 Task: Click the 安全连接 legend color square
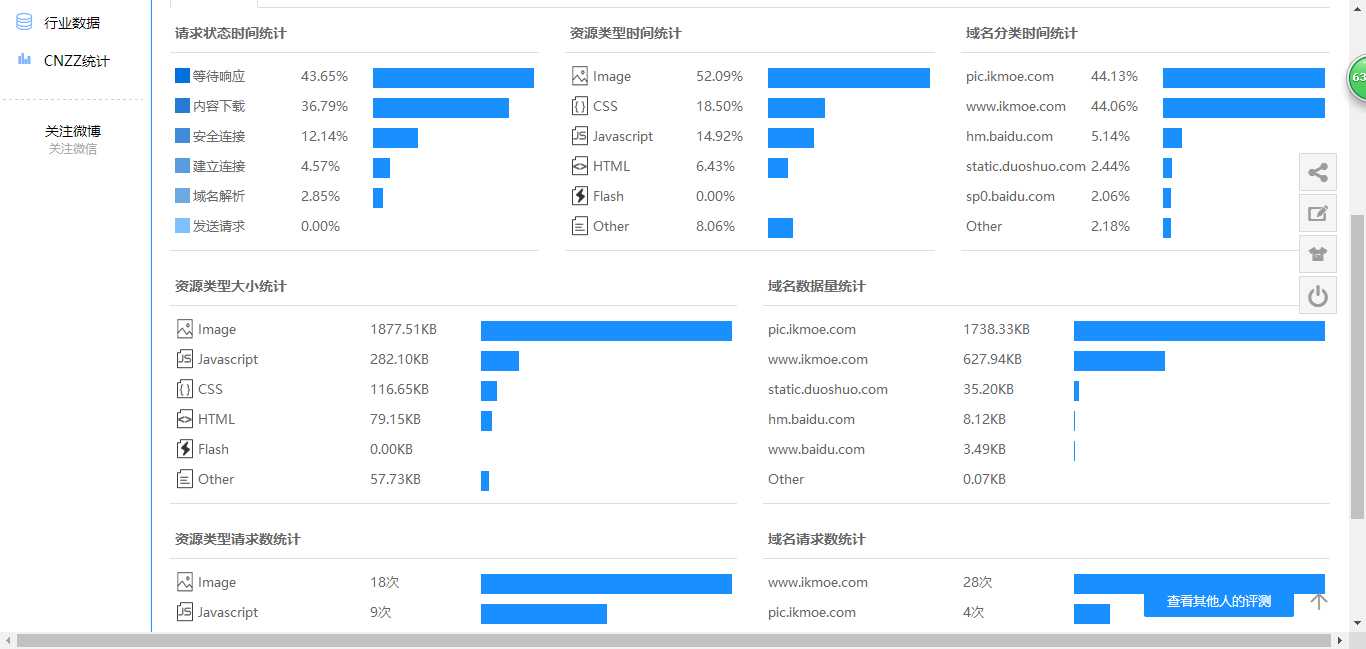click(182, 136)
